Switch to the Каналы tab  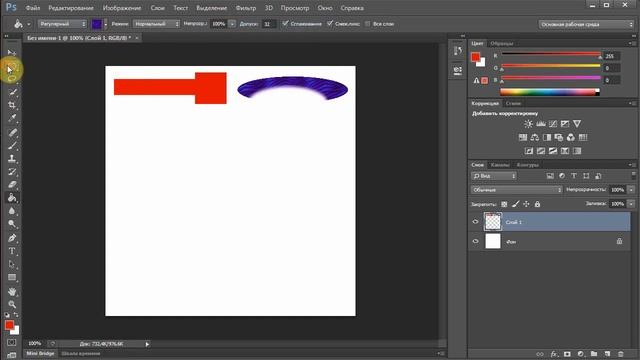pos(500,165)
